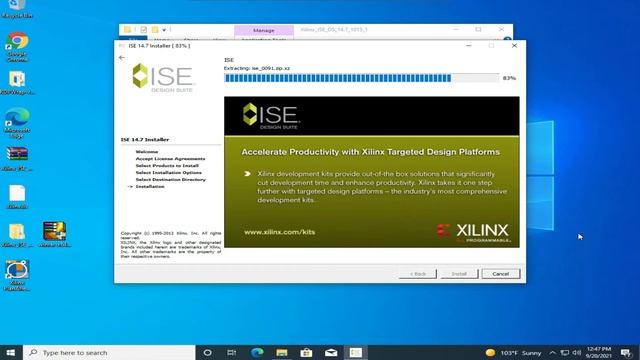
Task: Click the "Welcome" step in installer list
Action: 147,151
